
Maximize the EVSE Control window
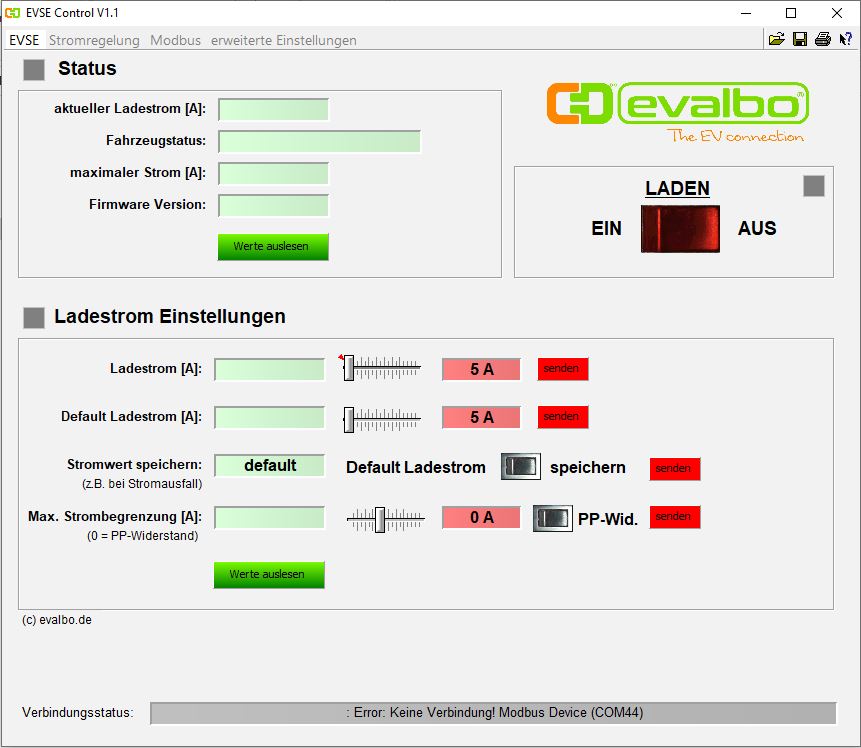click(791, 13)
